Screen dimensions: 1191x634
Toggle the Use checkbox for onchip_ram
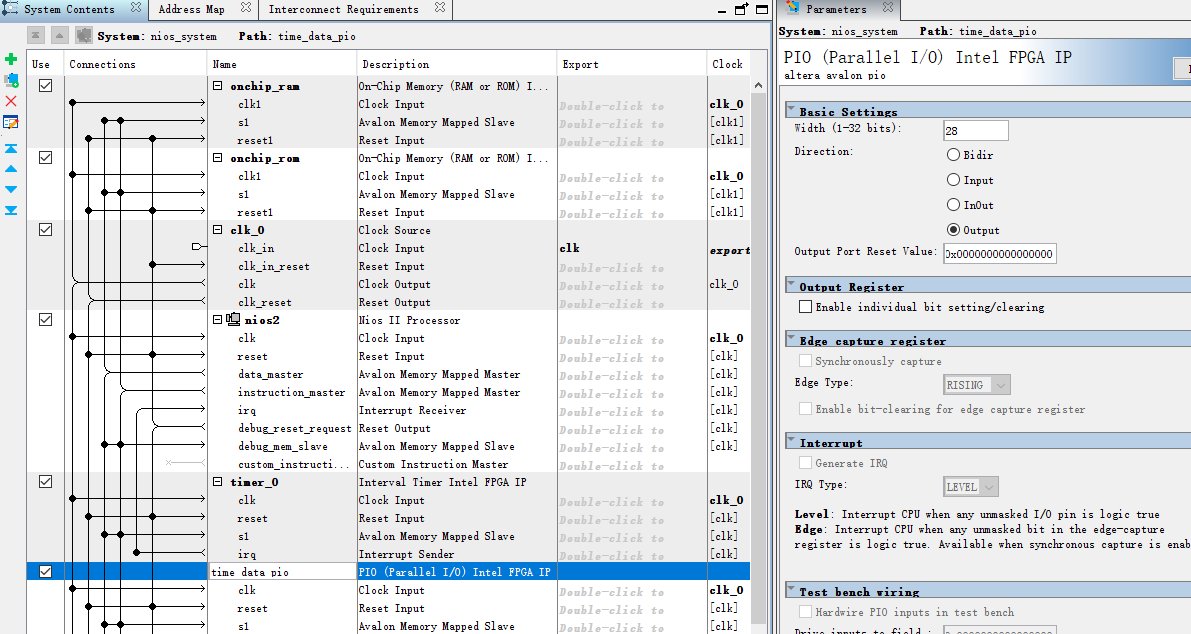pos(46,86)
